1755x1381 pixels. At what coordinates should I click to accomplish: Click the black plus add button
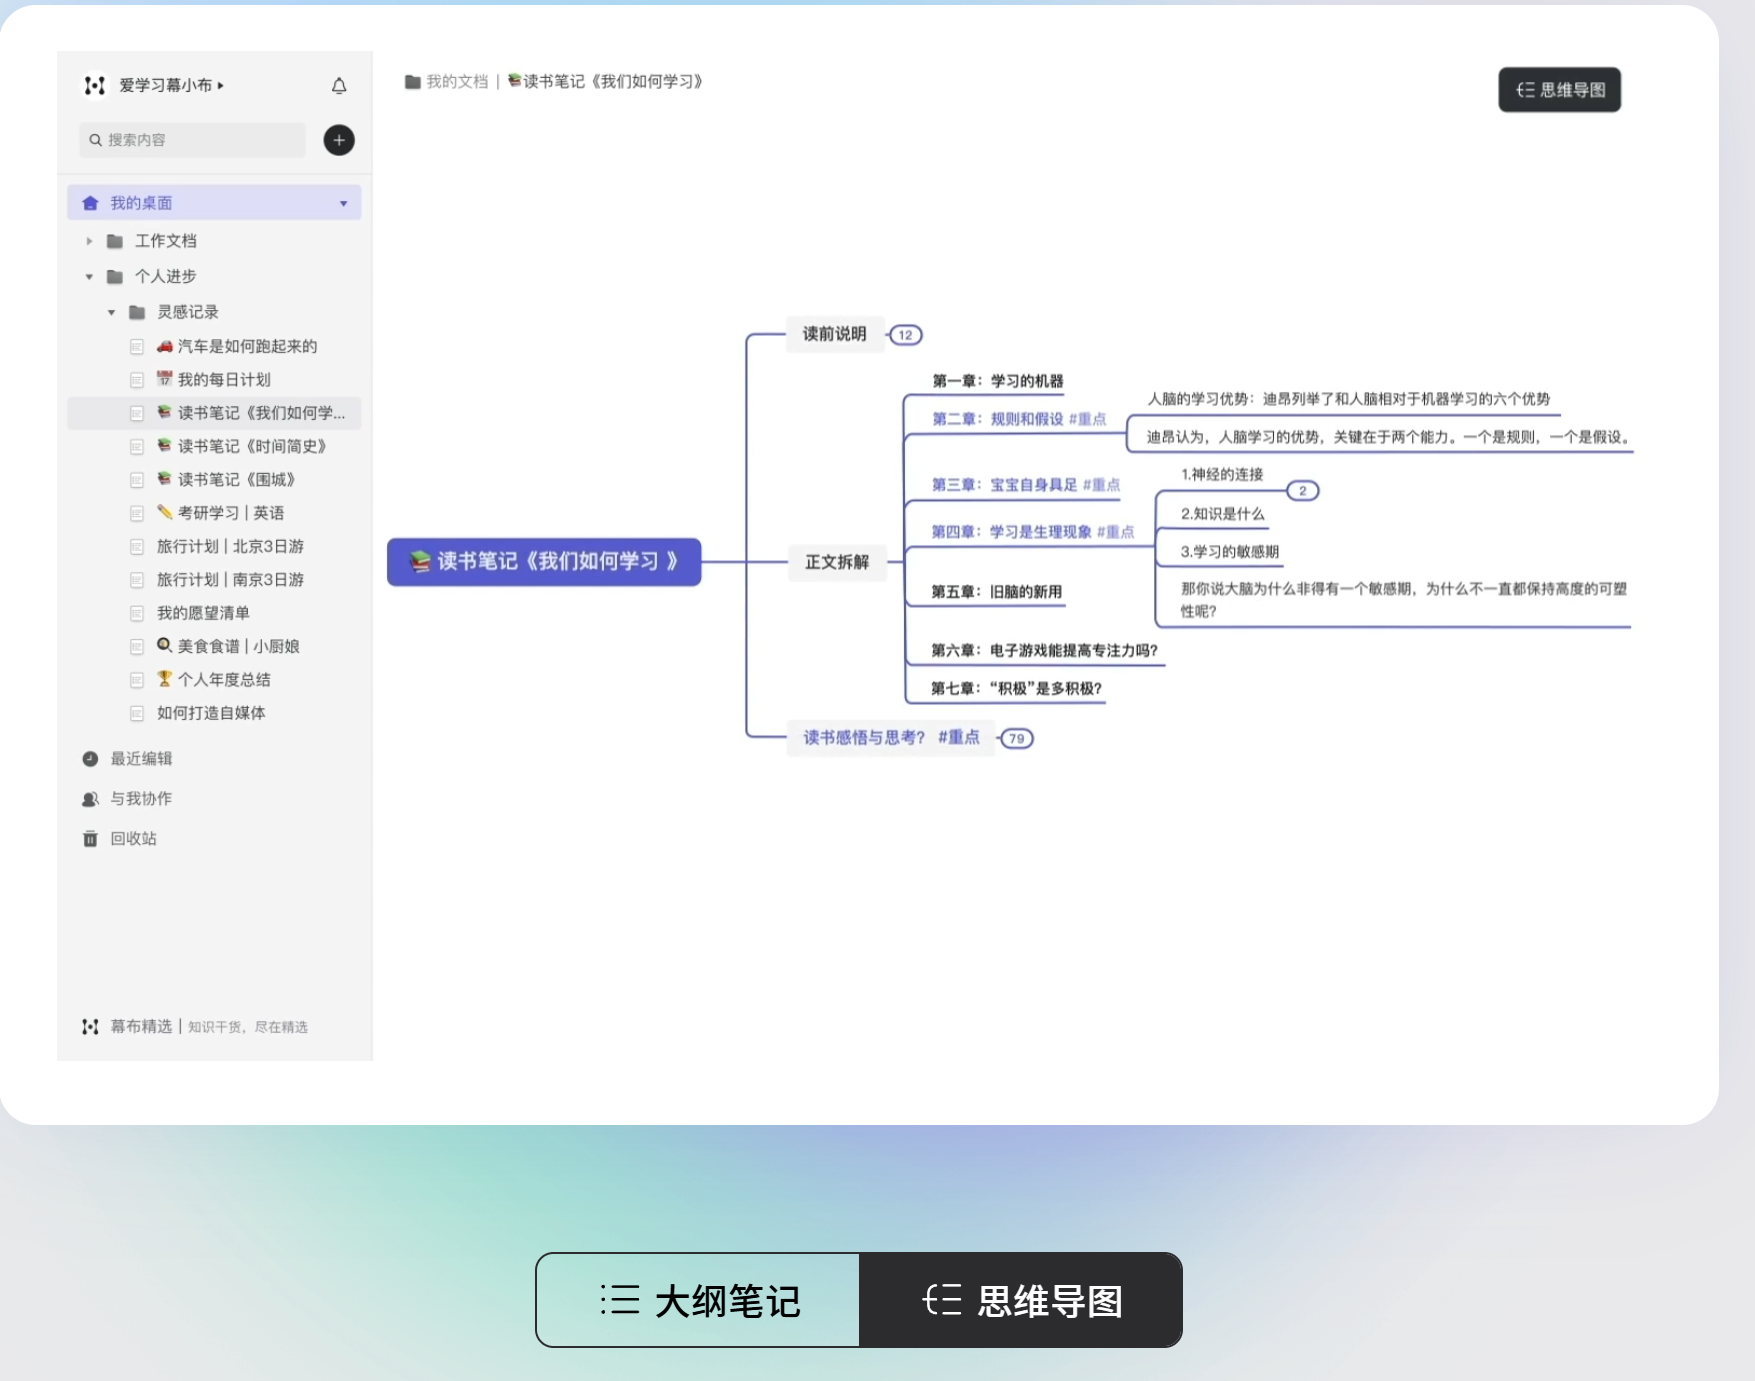pyautogui.click(x=339, y=140)
